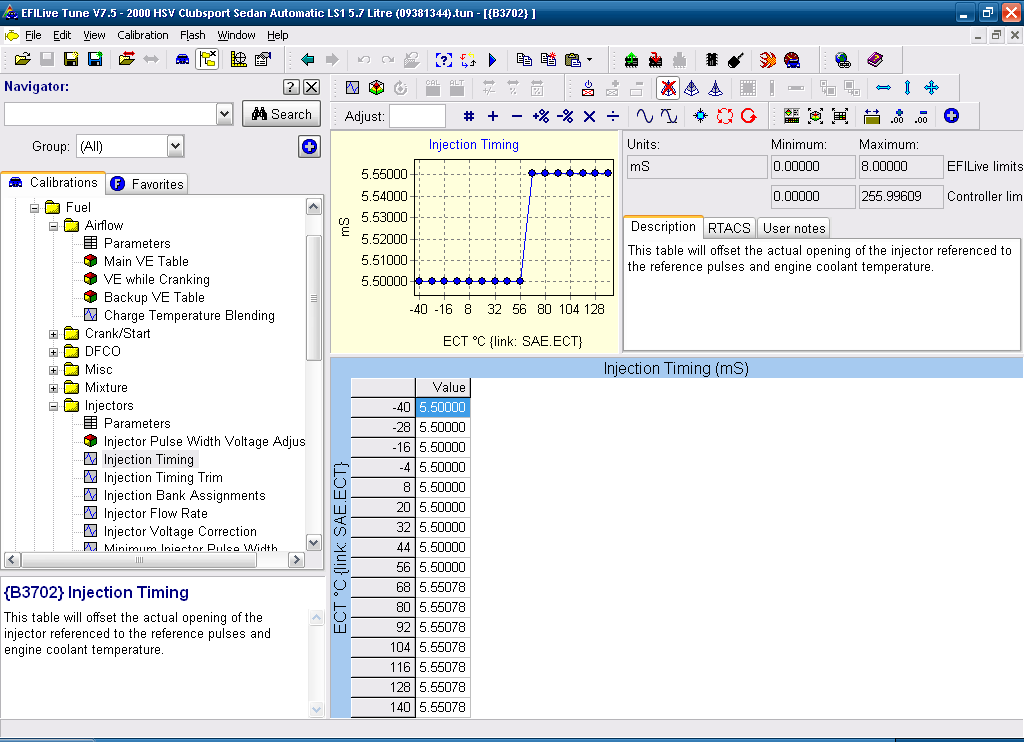Switch to the User notes tab
Image resolution: width=1024 pixels, height=742 pixels.
(794, 228)
